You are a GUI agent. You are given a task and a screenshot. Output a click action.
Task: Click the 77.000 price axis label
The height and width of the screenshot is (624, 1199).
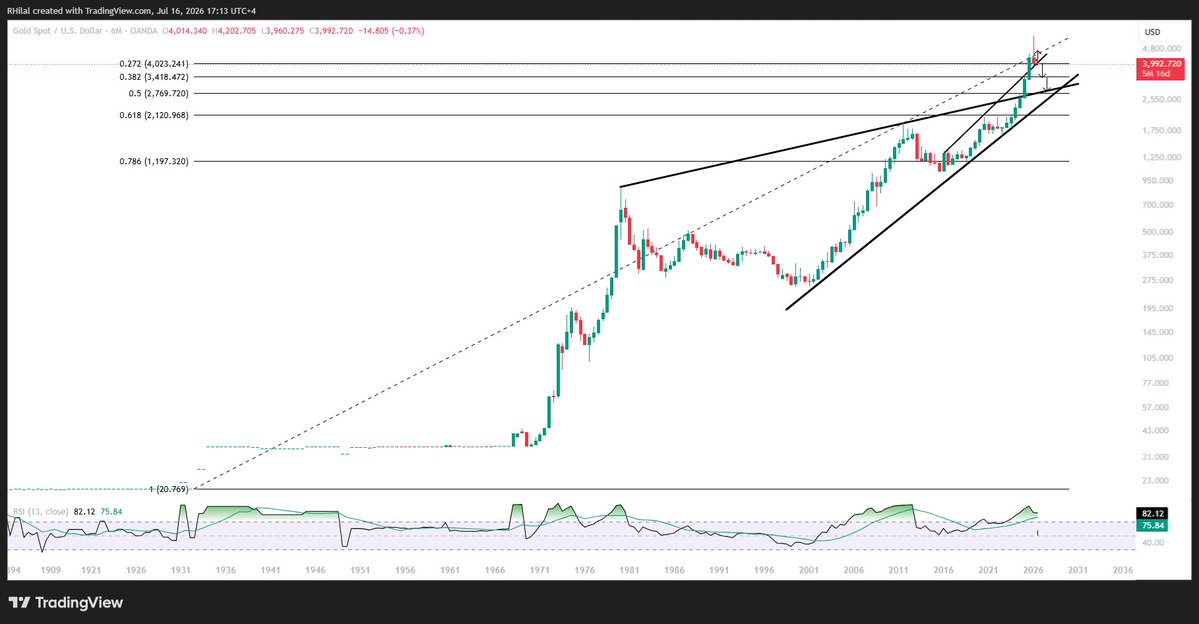click(1156, 383)
